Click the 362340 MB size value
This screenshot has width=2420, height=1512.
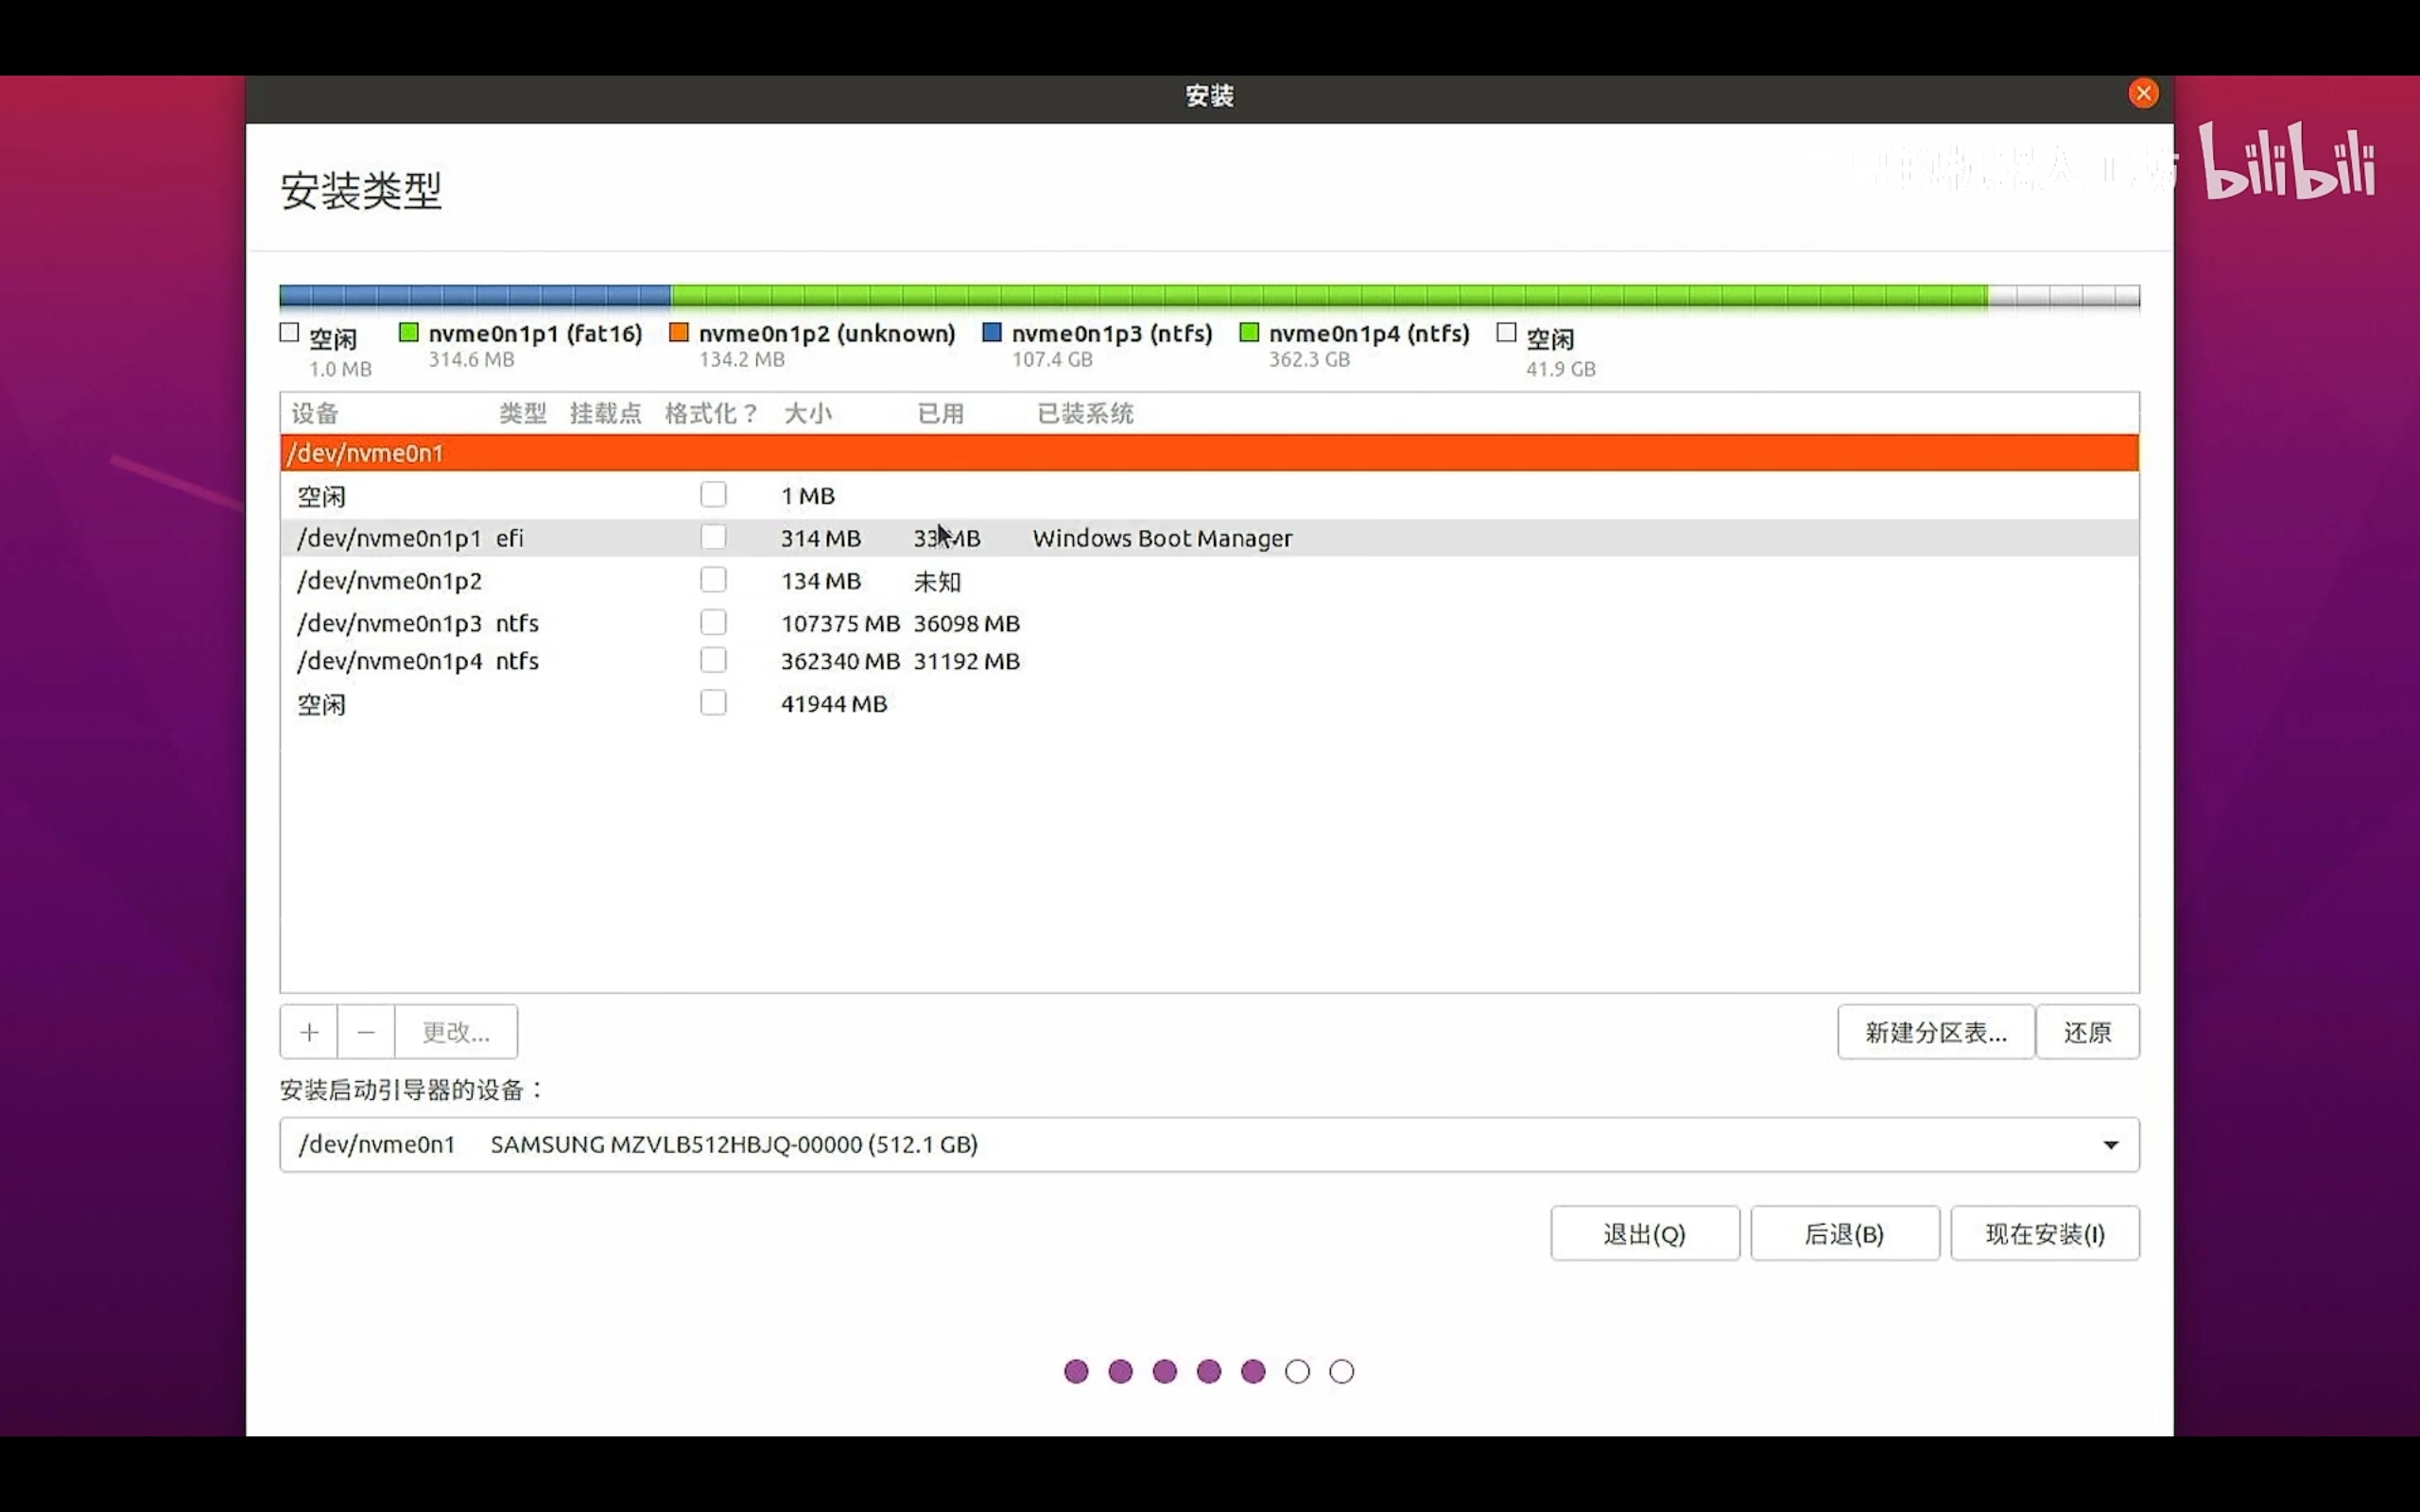pos(840,661)
